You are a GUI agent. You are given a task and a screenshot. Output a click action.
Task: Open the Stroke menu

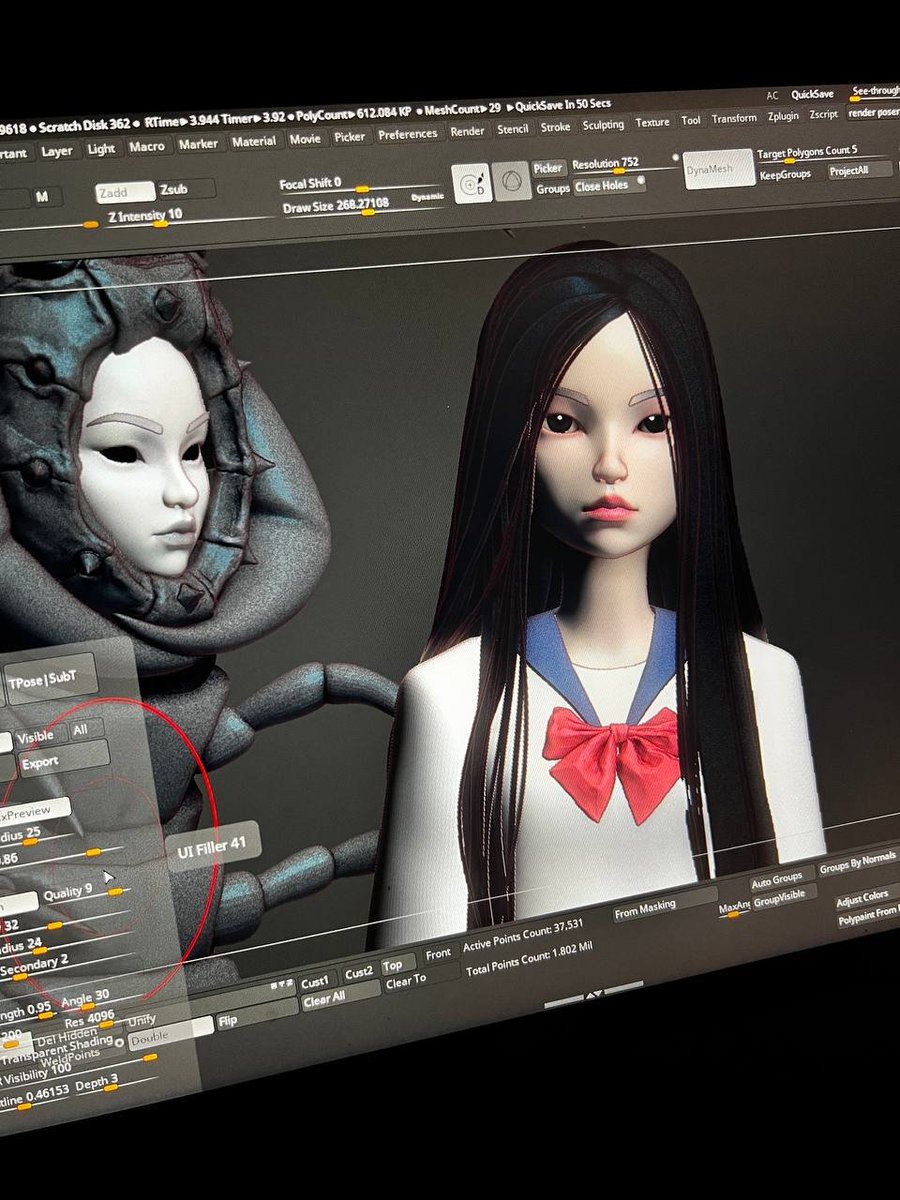556,127
